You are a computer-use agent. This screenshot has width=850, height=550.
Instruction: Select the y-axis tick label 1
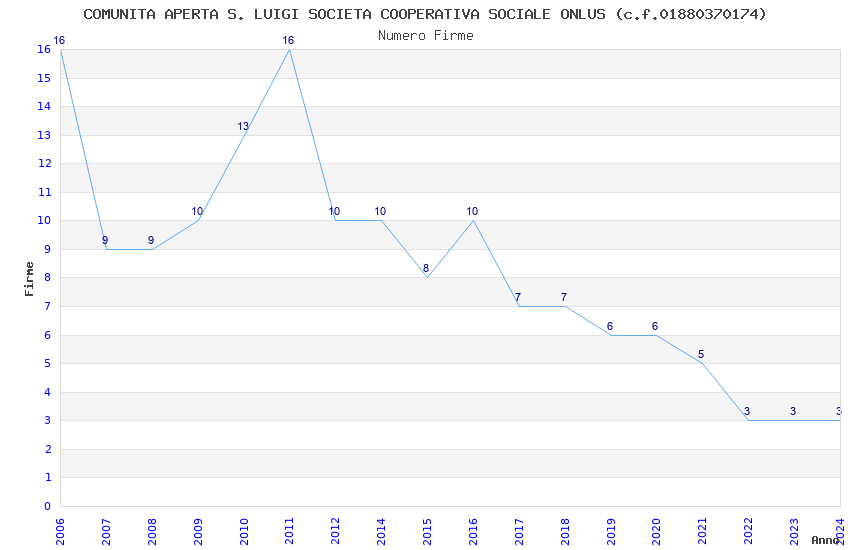point(48,477)
